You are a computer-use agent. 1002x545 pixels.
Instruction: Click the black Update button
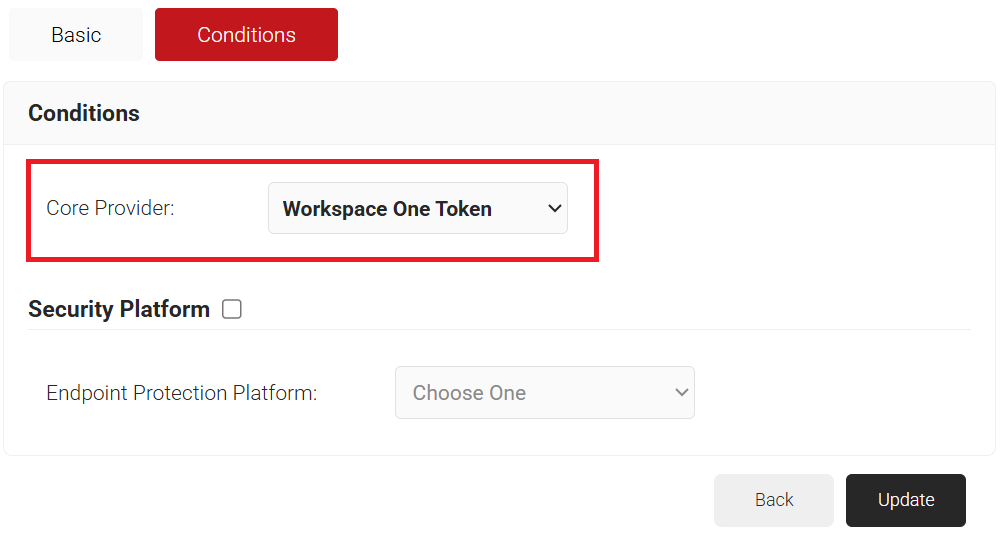tap(905, 500)
